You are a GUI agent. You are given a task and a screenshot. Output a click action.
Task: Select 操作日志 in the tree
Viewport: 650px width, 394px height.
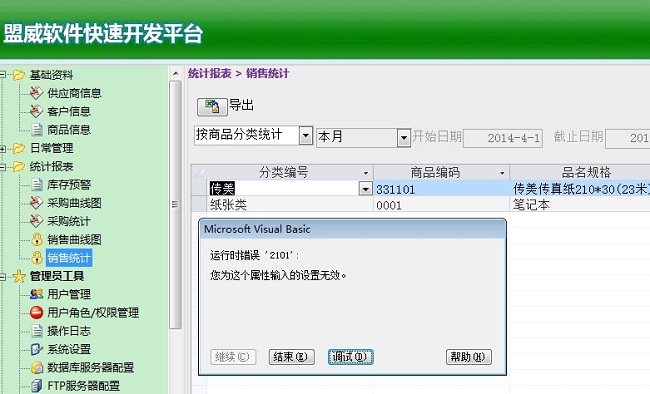pyautogui.click(x=69, y=331)
